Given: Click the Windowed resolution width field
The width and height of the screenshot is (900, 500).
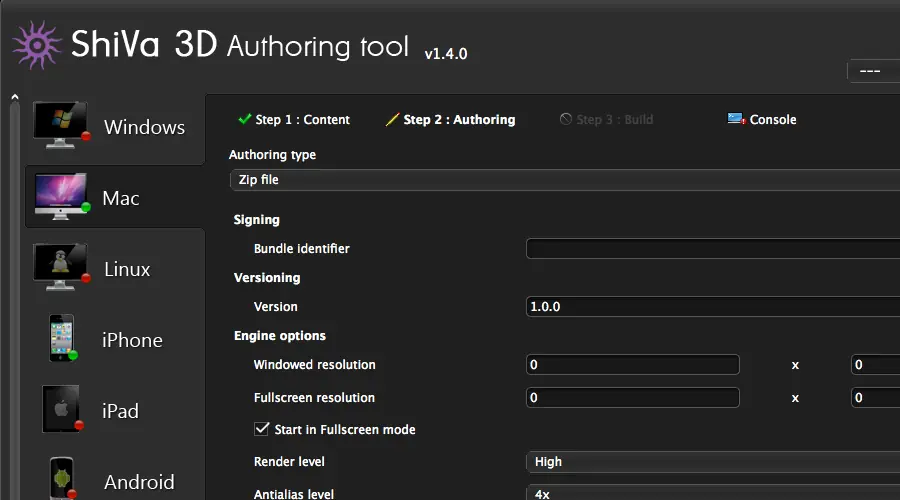Looking at the screenshot, I should point(633,365).
